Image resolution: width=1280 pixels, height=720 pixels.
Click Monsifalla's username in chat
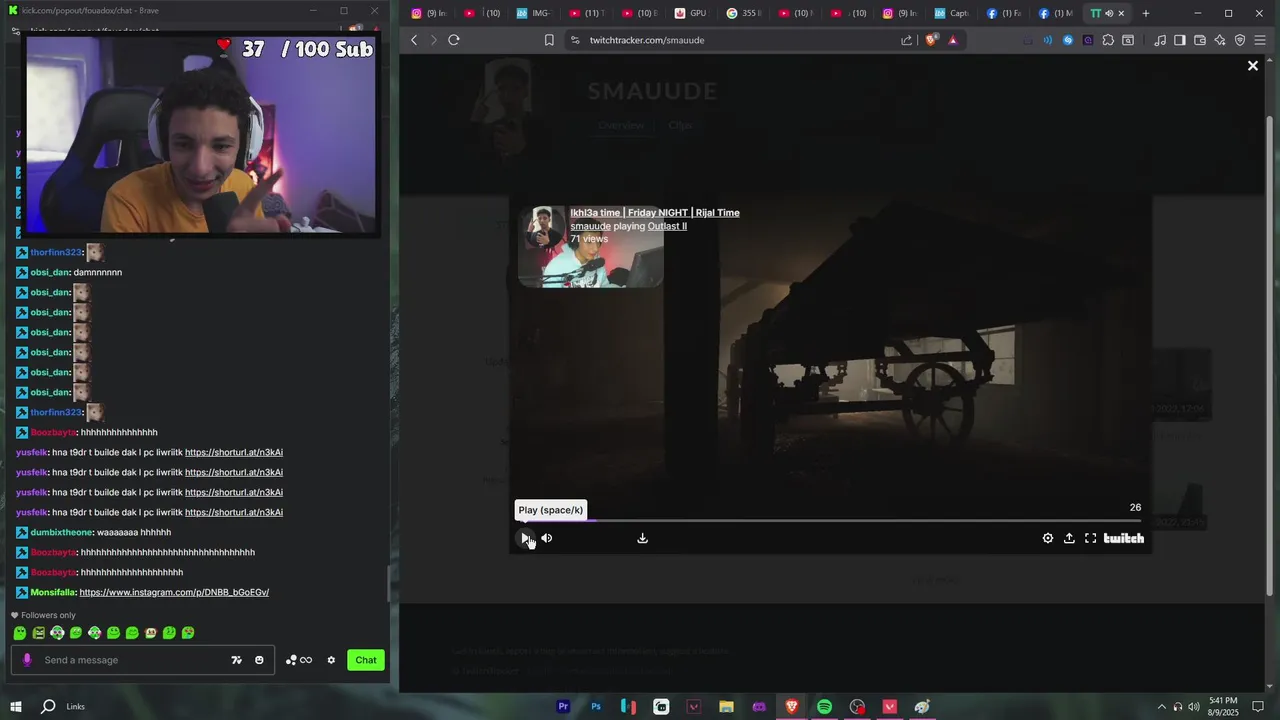(53, 592)
